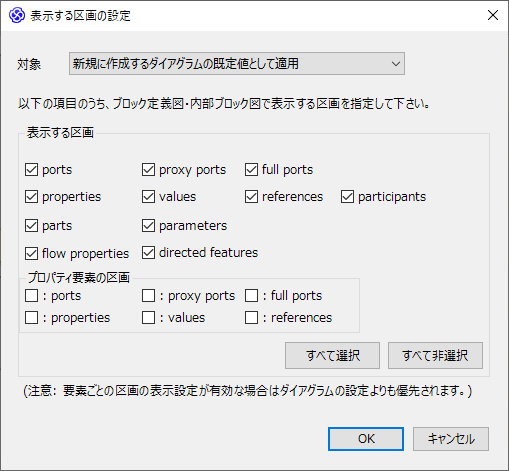Uncheck the references checkbox
This screenshot has width=509, height=471.
(251, 197)
